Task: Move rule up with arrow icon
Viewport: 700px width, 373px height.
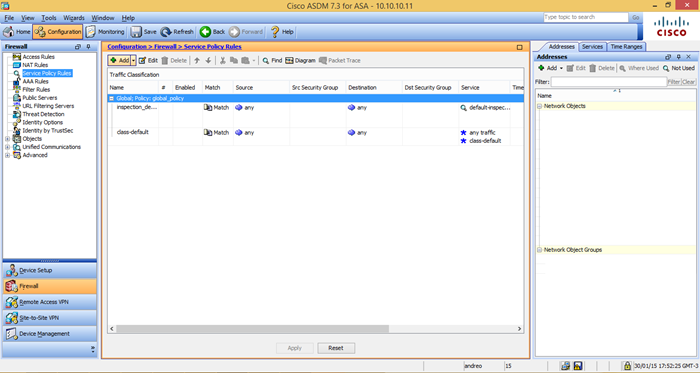Action: coord(197,60)
